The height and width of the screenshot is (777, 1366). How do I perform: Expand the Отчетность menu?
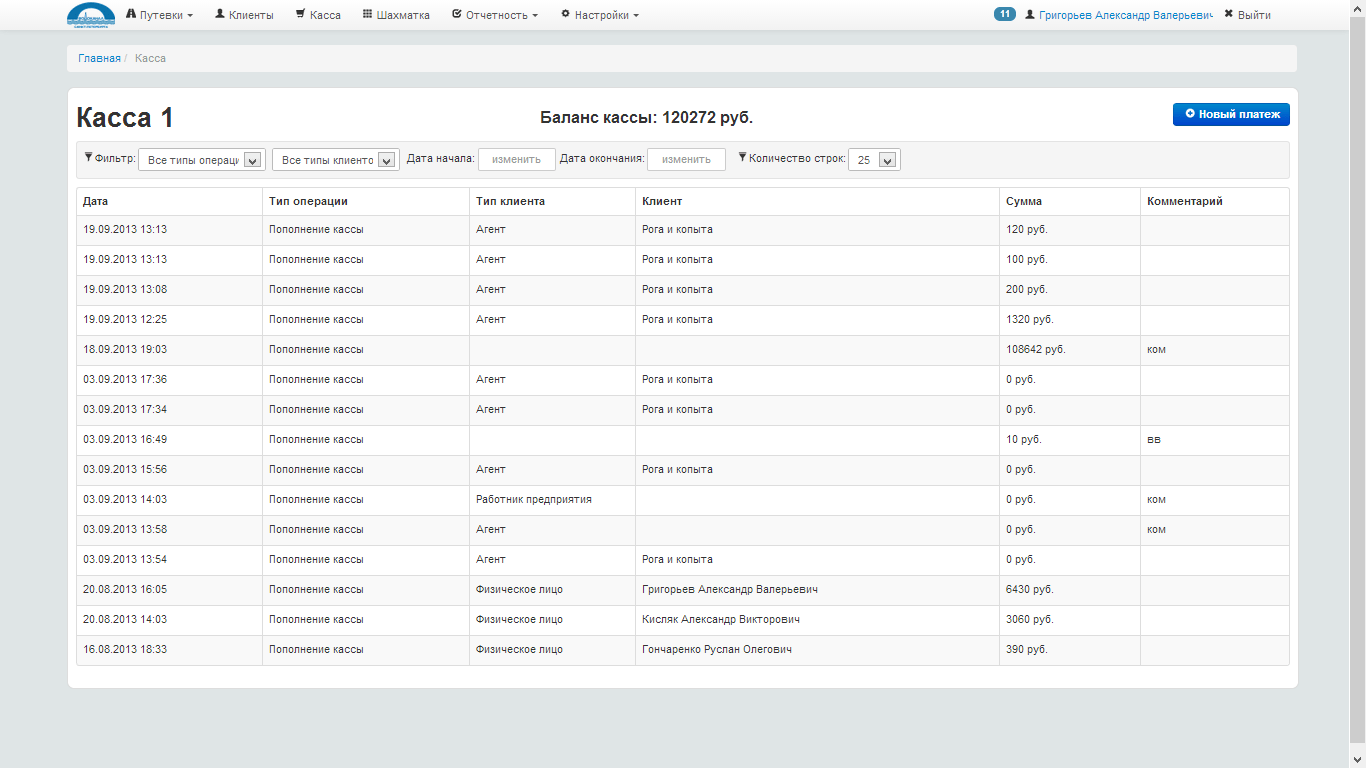click(495, 15)
